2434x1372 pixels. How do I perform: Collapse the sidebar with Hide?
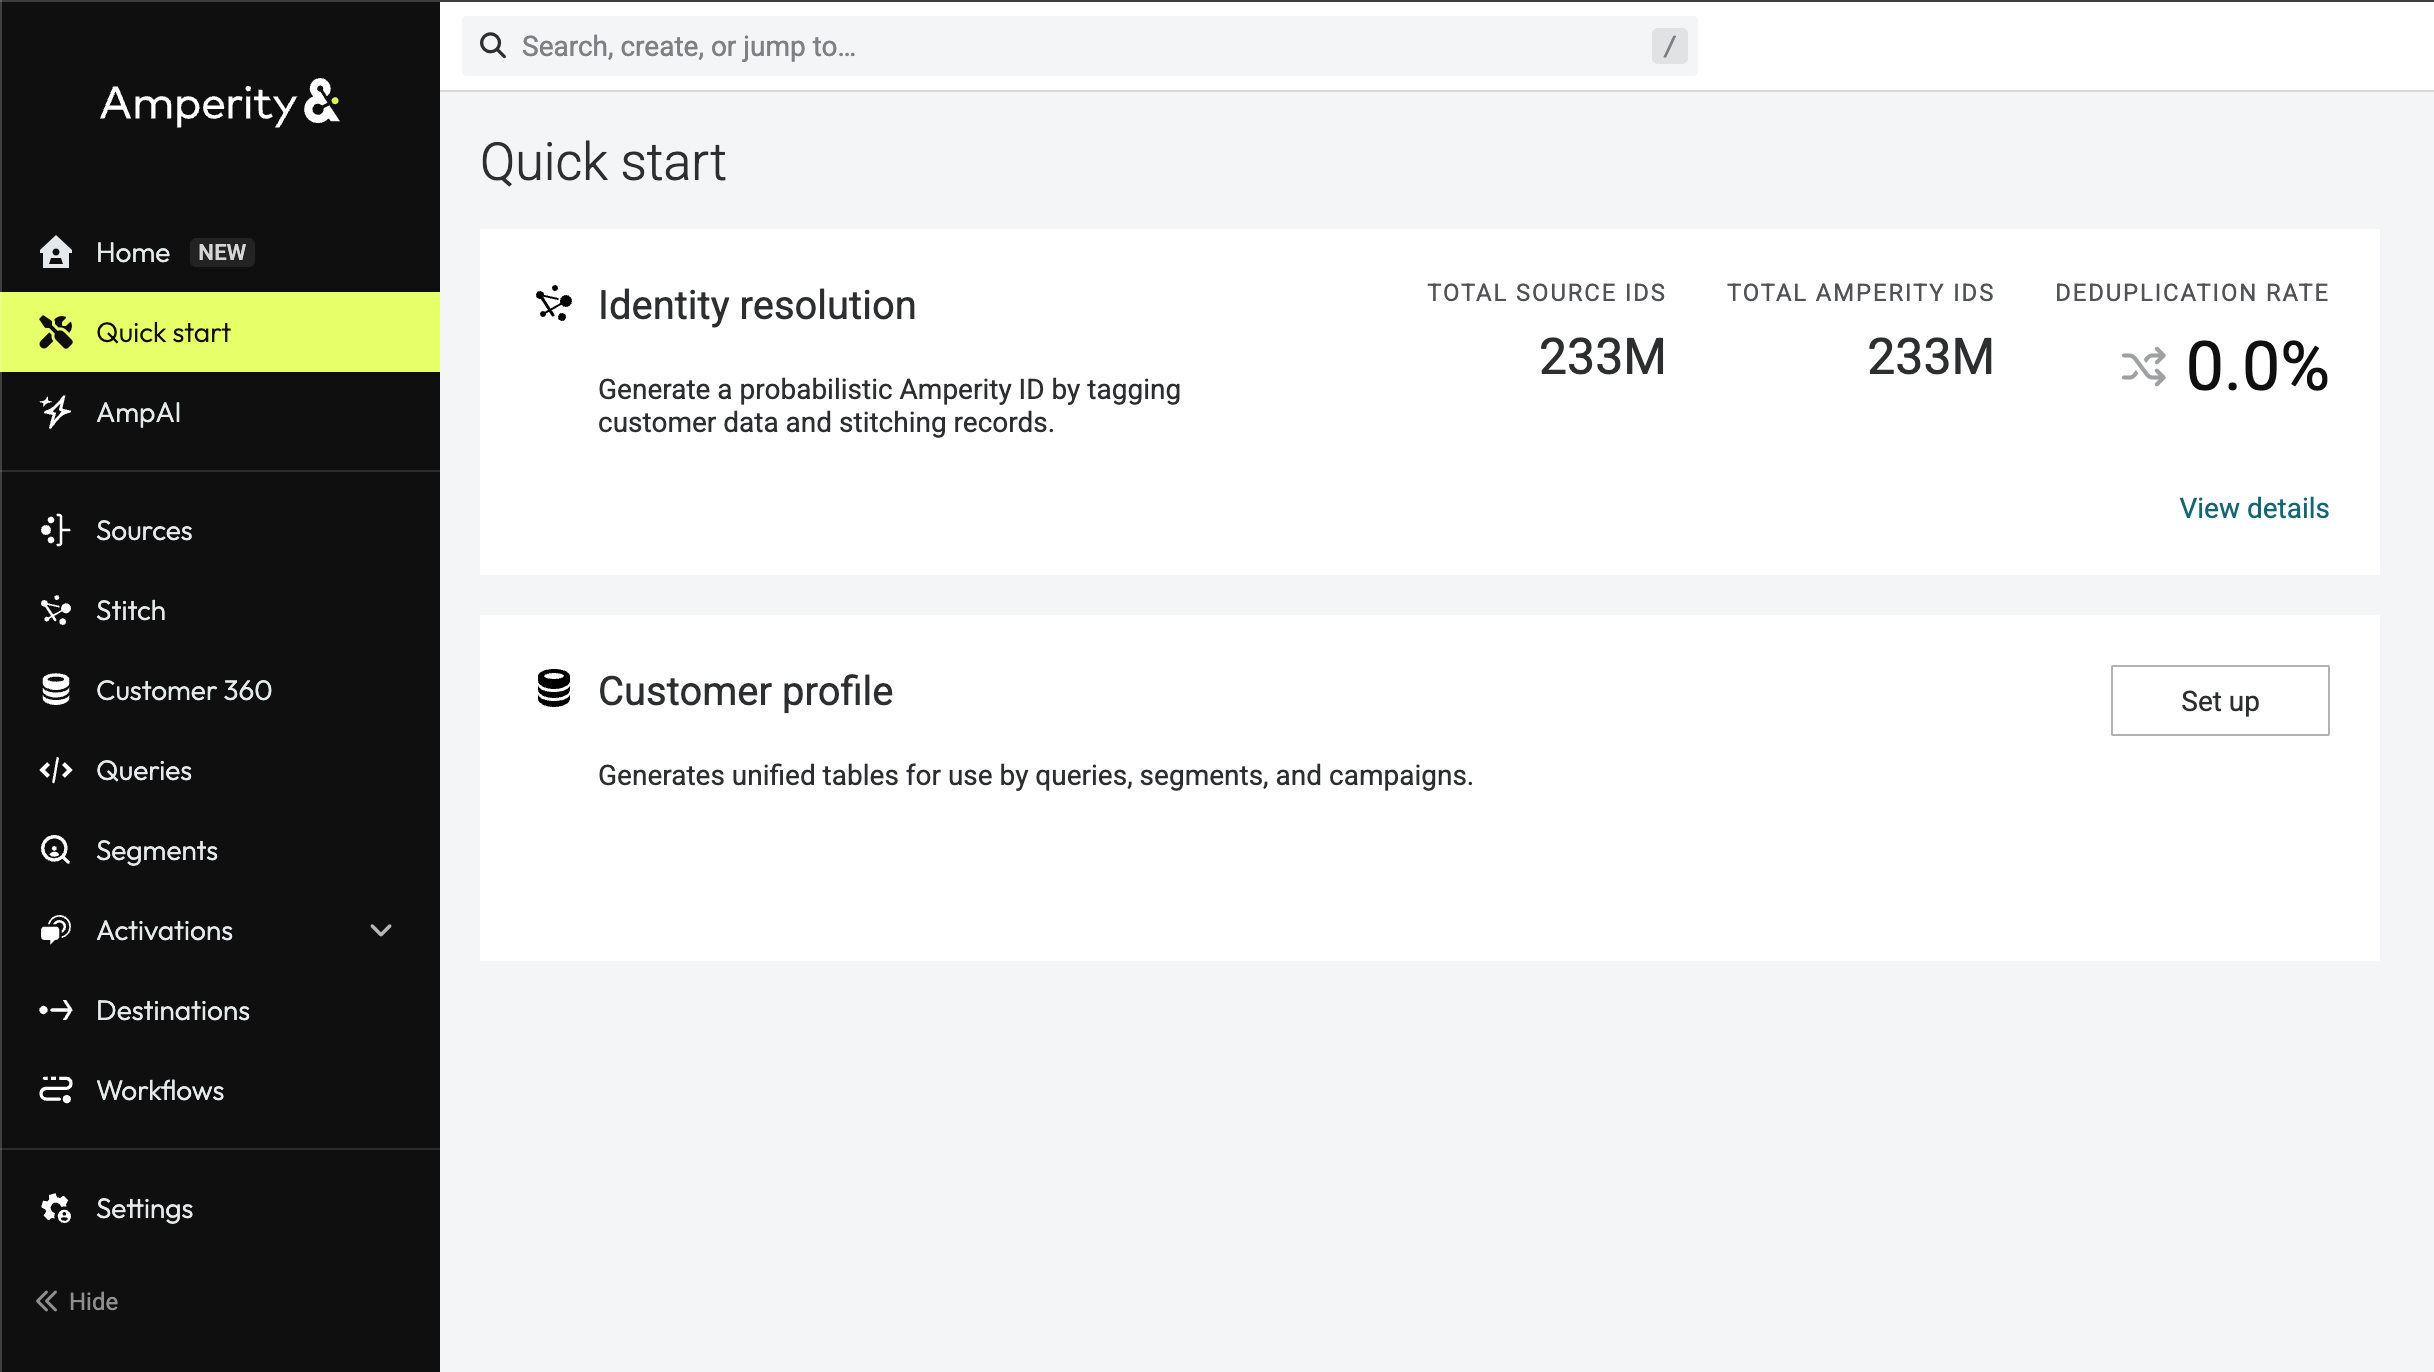(x=77, y=1301)
